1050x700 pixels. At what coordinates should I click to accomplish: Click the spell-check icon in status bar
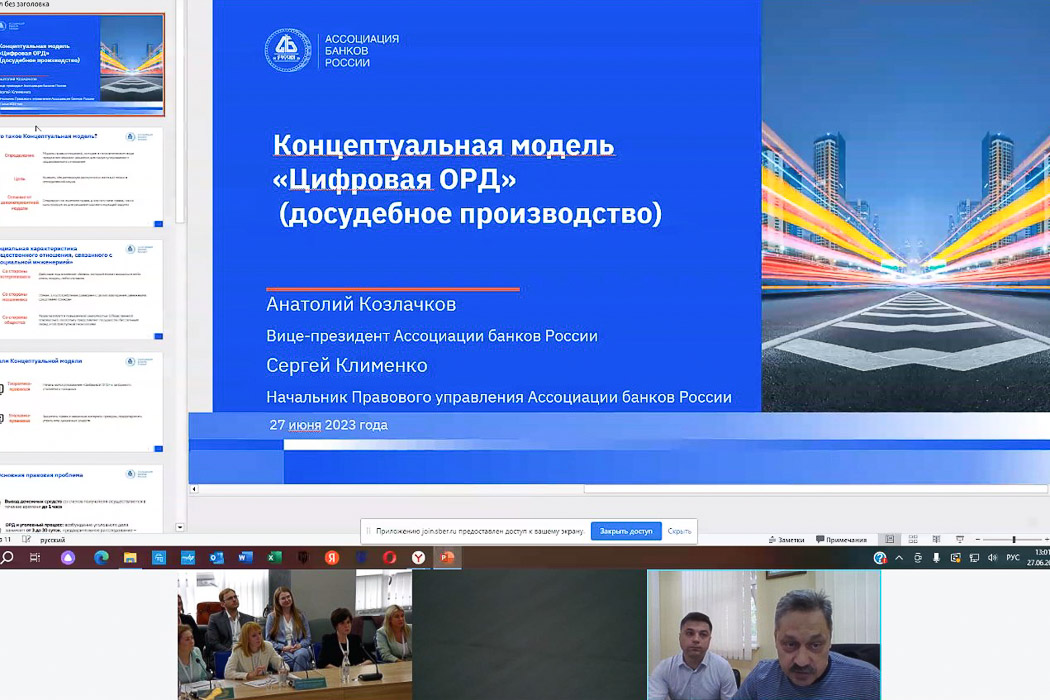click(x=26, y=539)
